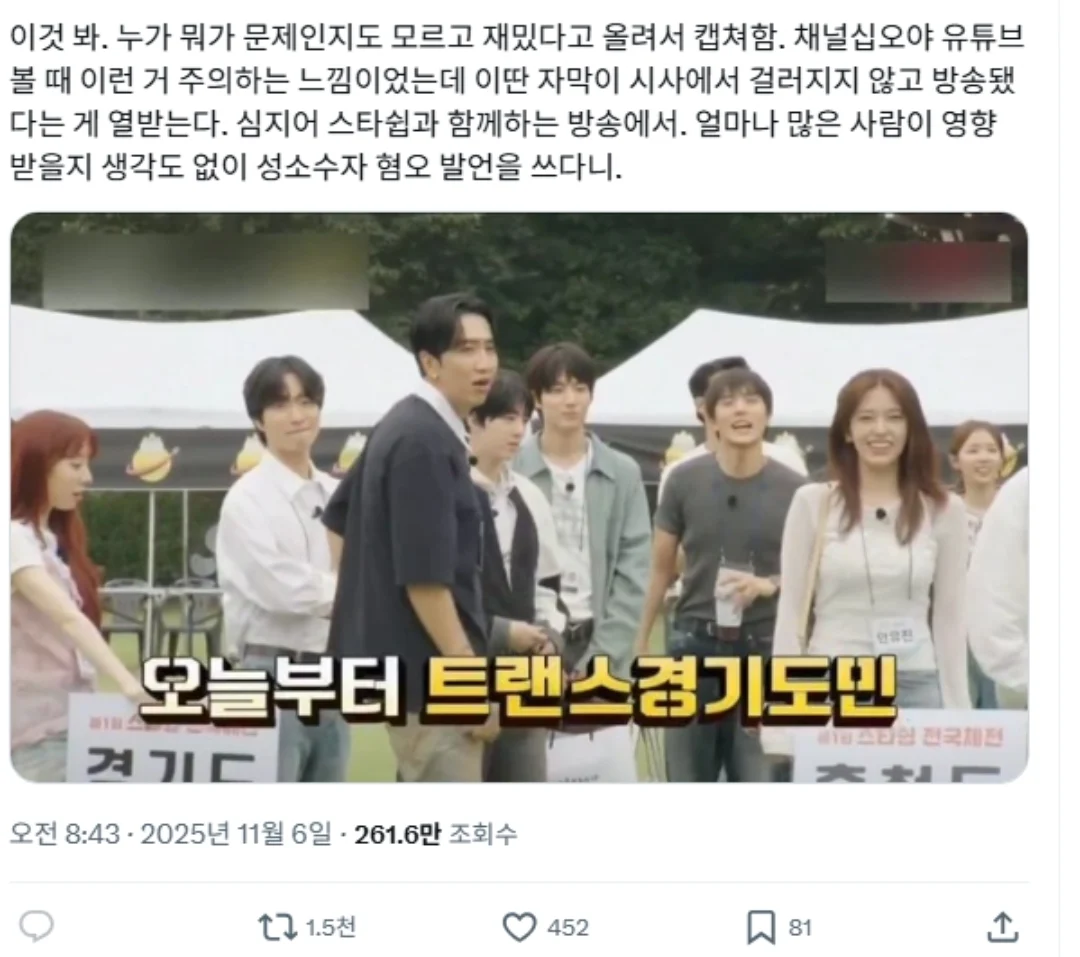Screen dimensions: 1080x957
Task: Open the share menu via upload arrow icon
Action: point(1002,927)
